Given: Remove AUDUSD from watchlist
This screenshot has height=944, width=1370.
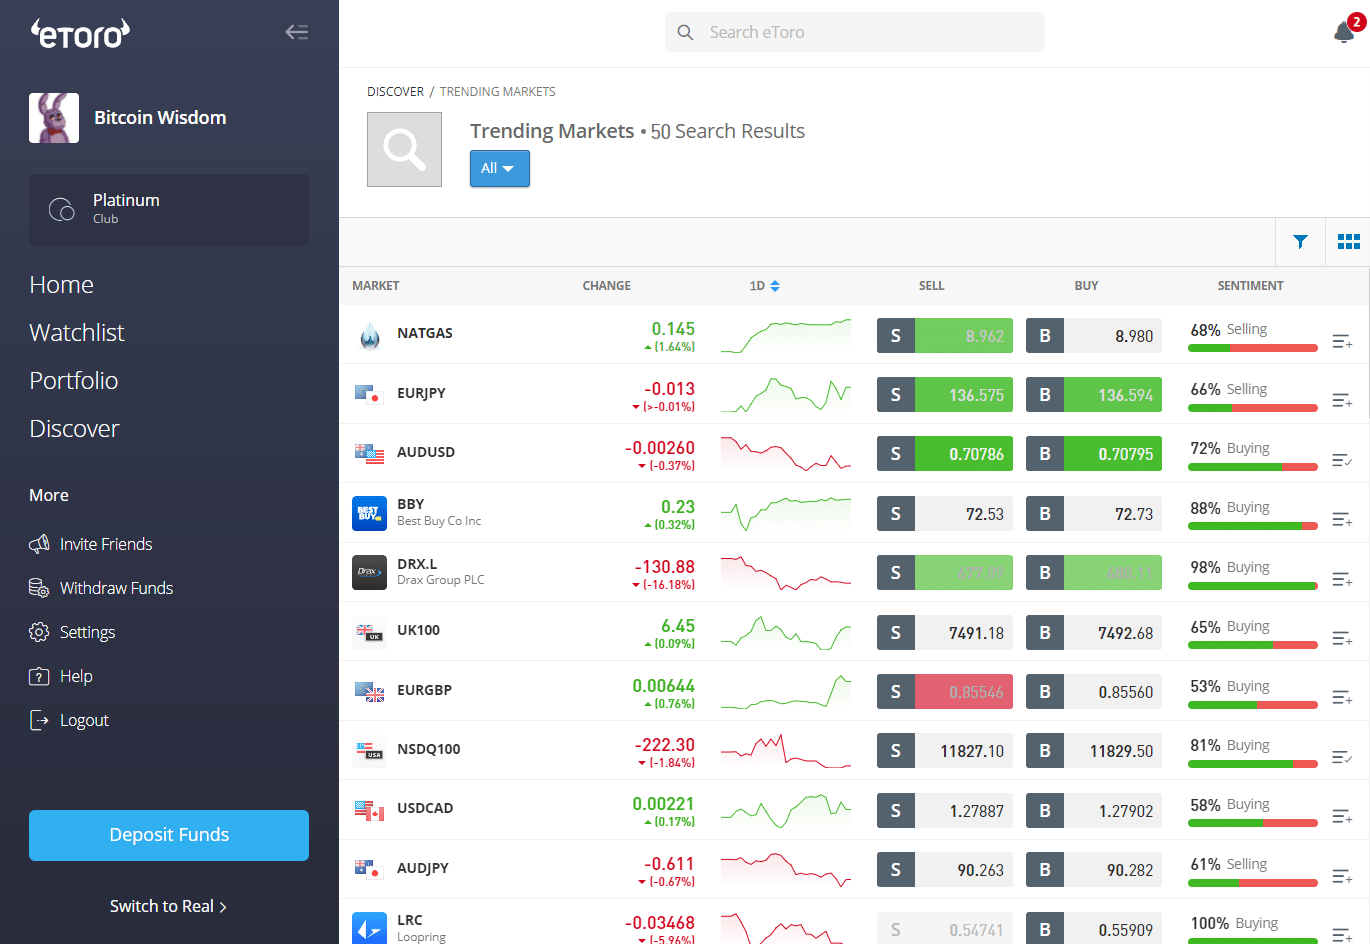Looking at the screenshot, I should tap(1342, 460).
